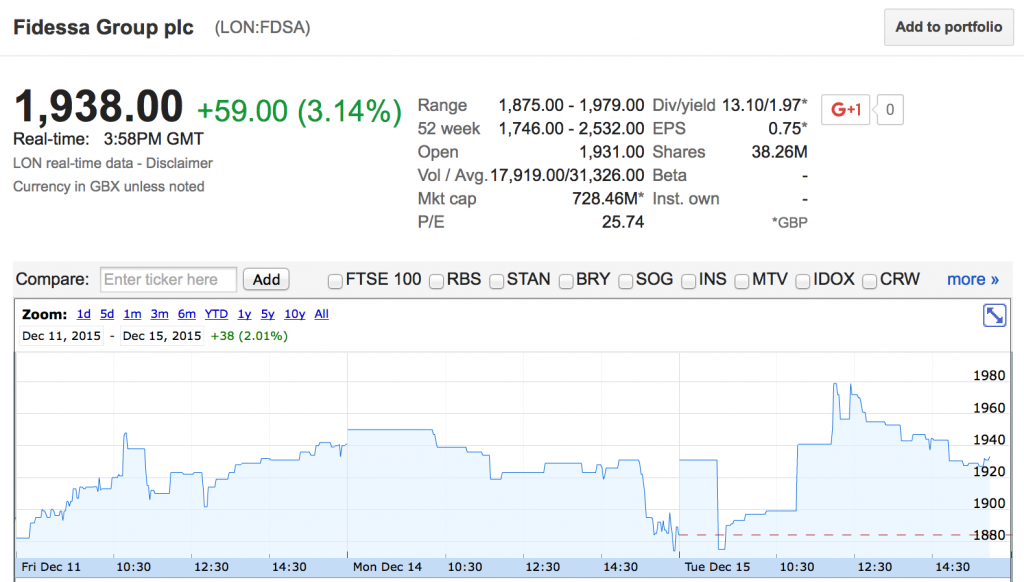Click the (LON:FDSA) ticker text
The width and height of the screenshot is (1024, 582).
[263, 27]
